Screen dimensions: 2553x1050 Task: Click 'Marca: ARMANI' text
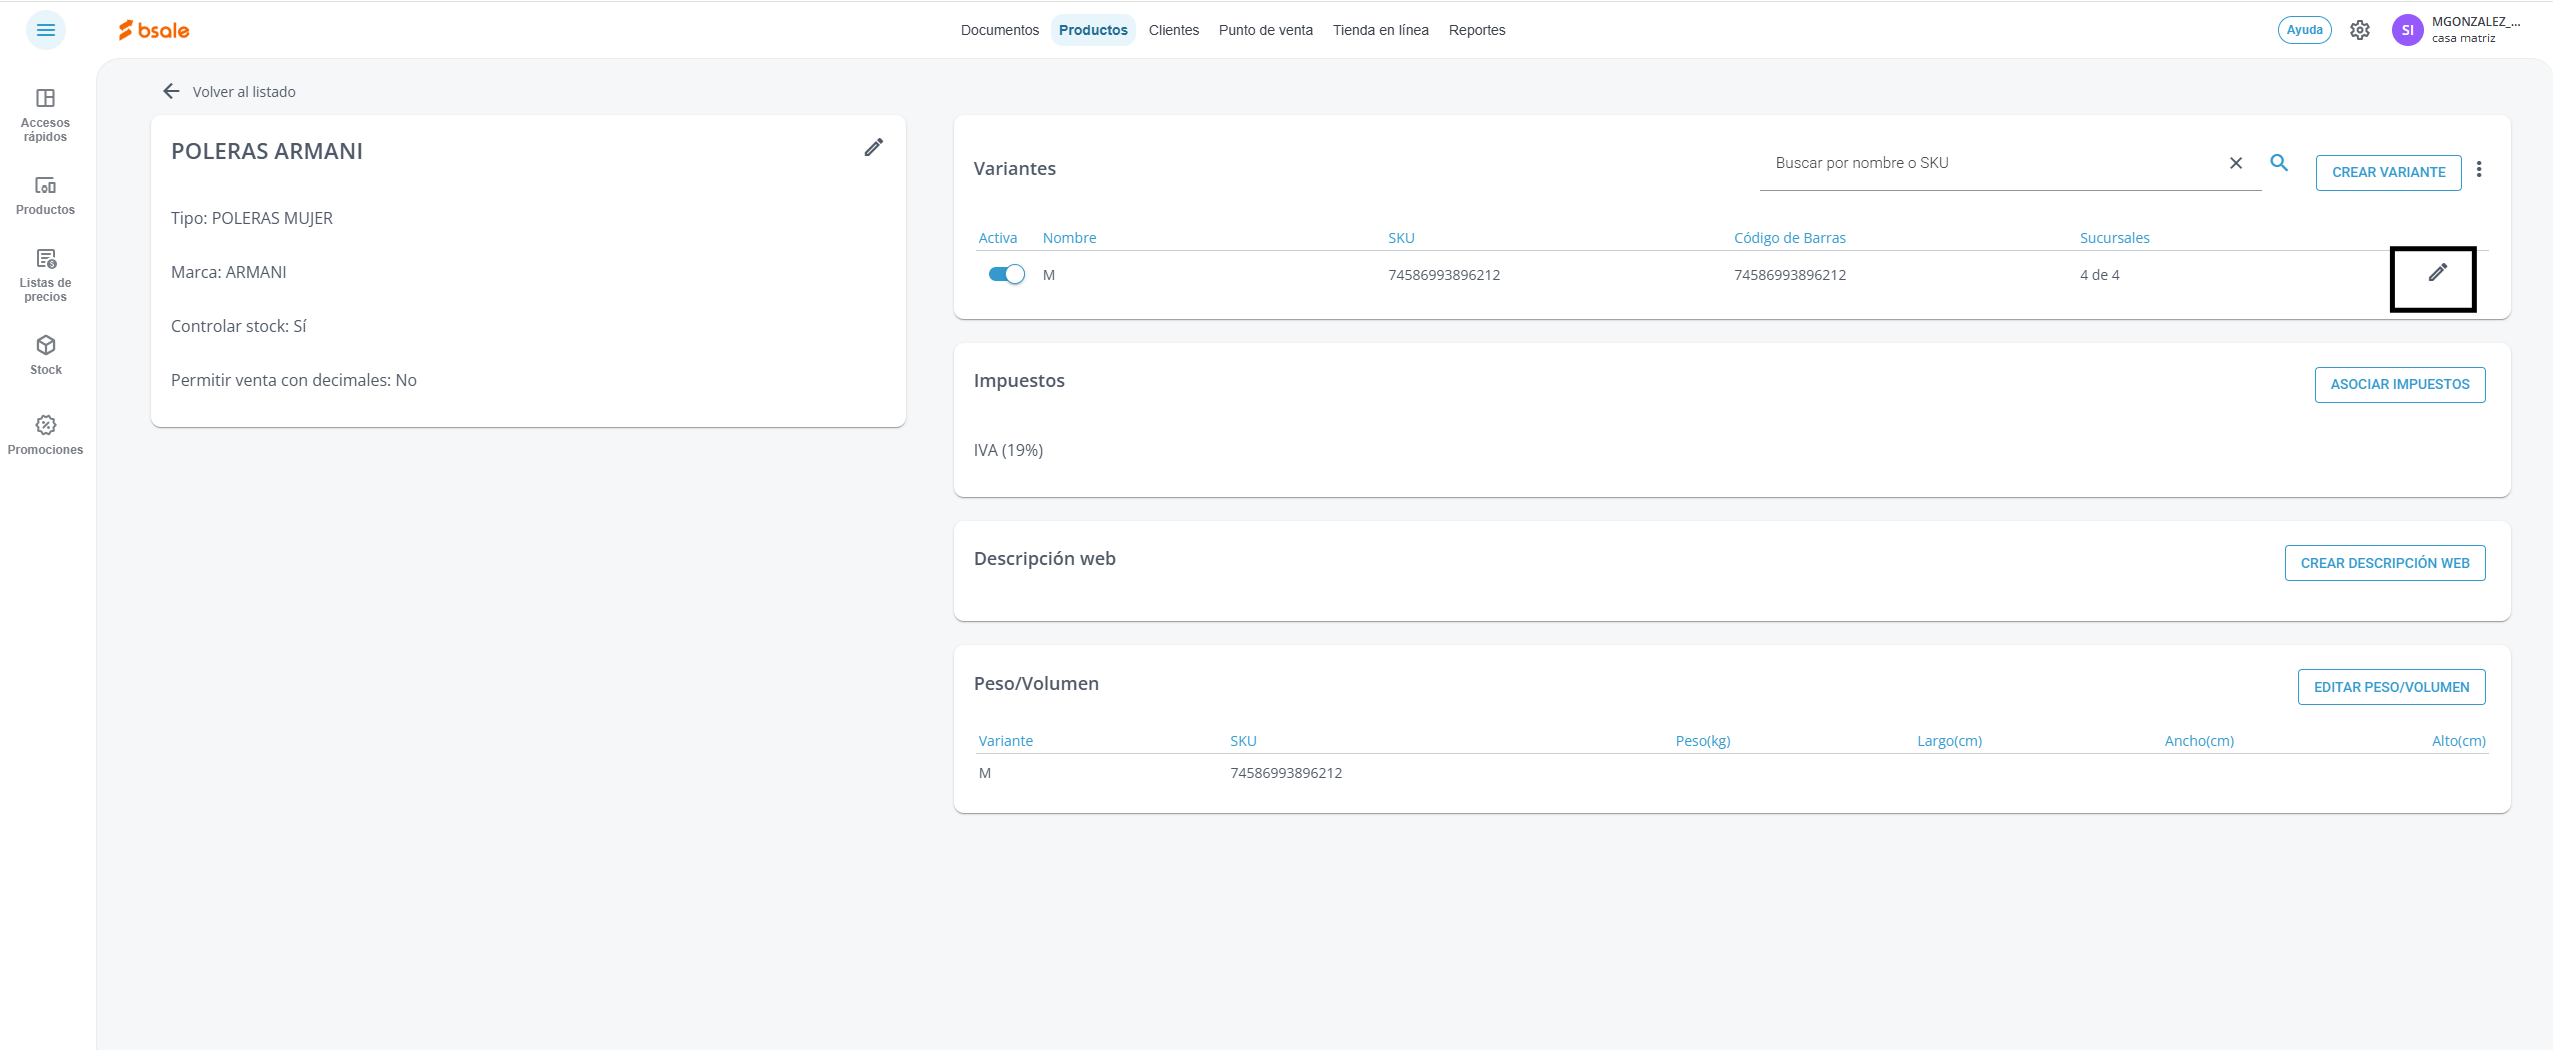[229, 272]
